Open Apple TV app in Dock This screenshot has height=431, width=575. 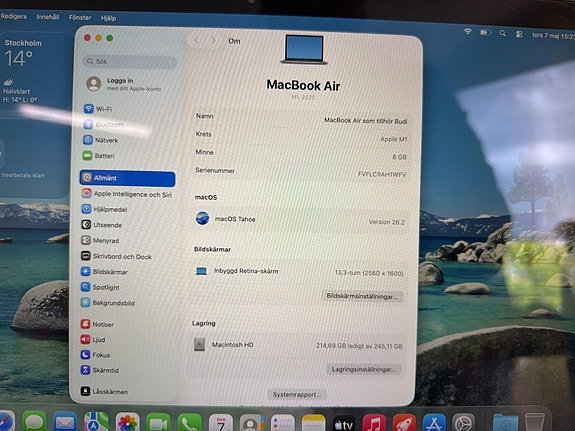344,424
